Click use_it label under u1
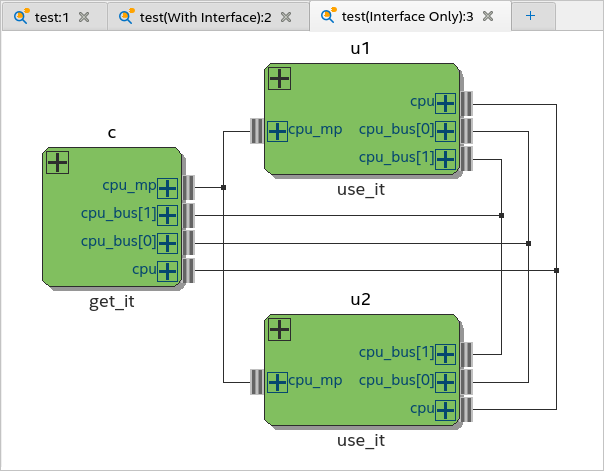604x471 pixels. point(361,189)
